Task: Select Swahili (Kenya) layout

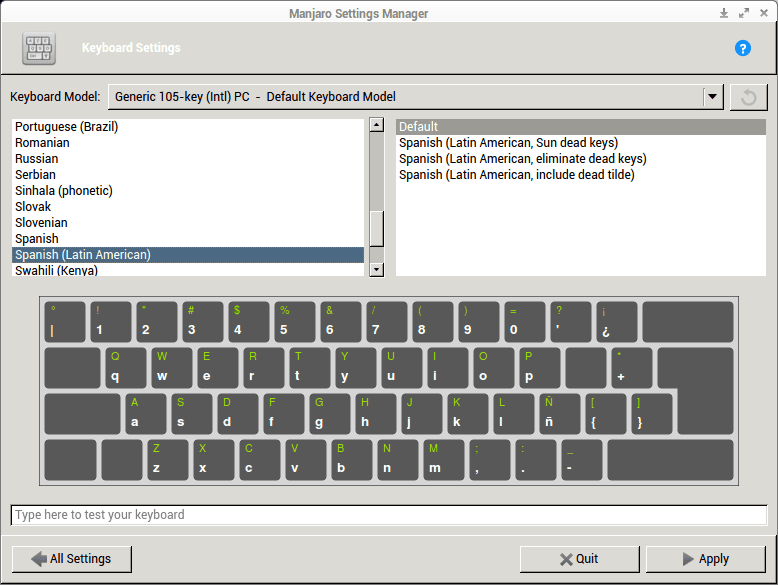Action: click(188, 270)
